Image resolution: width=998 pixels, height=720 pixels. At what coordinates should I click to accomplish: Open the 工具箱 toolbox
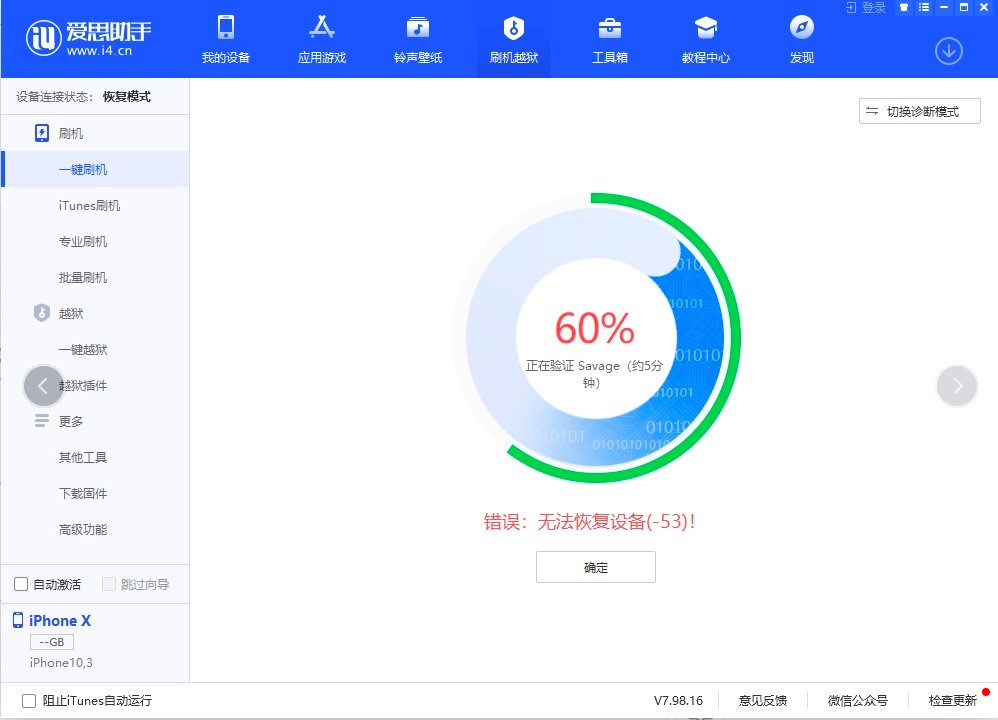(609, 40)
